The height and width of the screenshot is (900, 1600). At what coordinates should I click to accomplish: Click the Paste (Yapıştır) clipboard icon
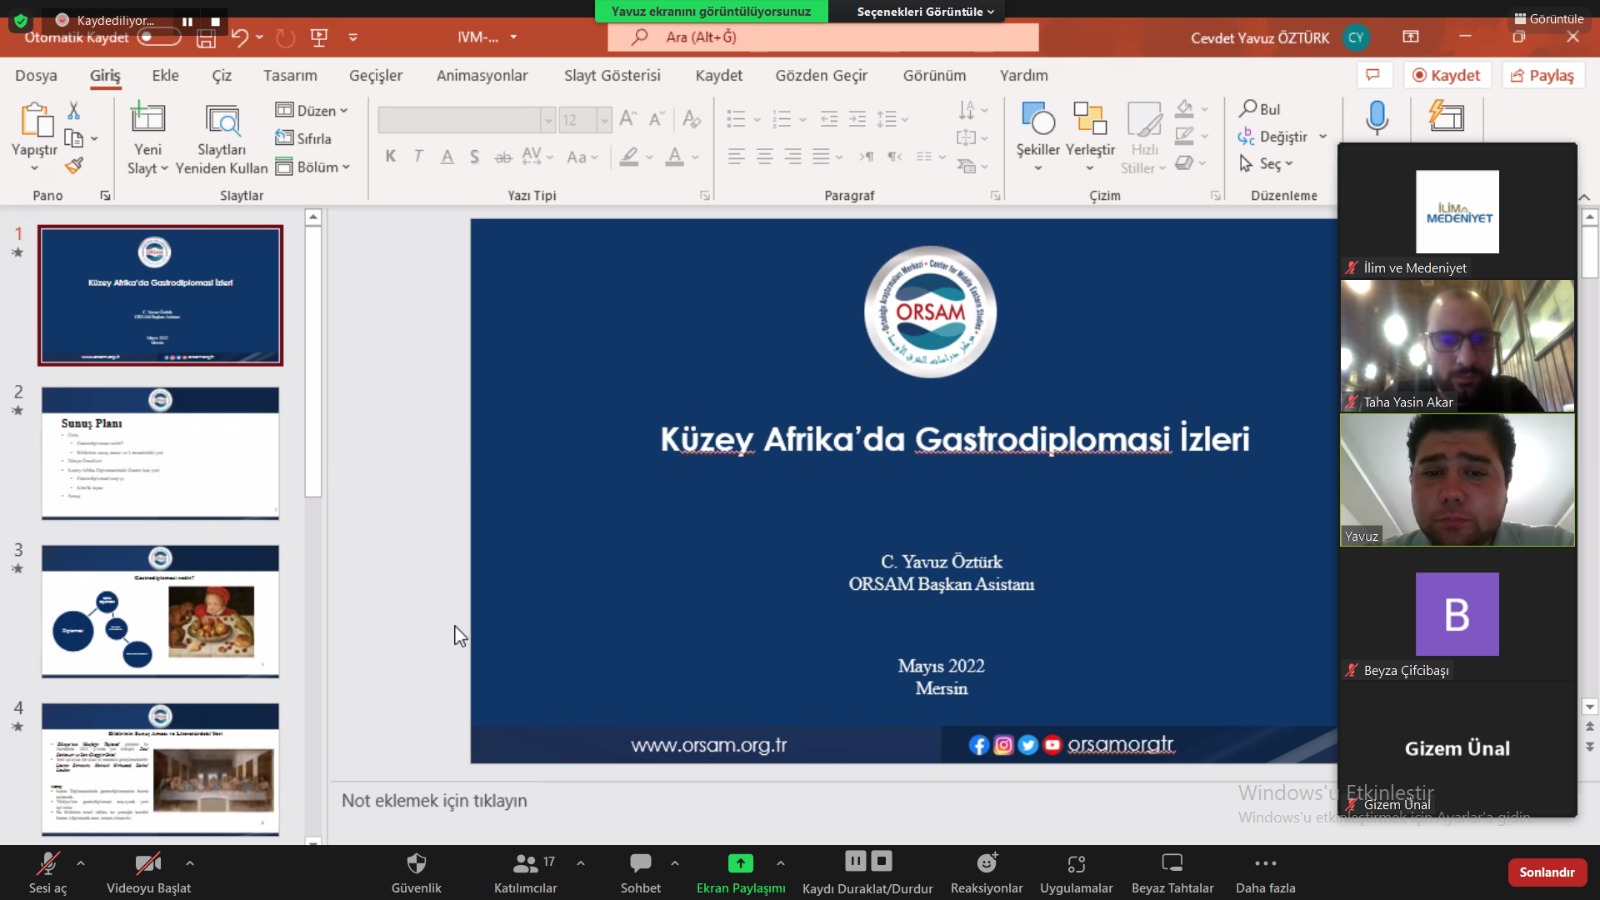pos(36,120)
